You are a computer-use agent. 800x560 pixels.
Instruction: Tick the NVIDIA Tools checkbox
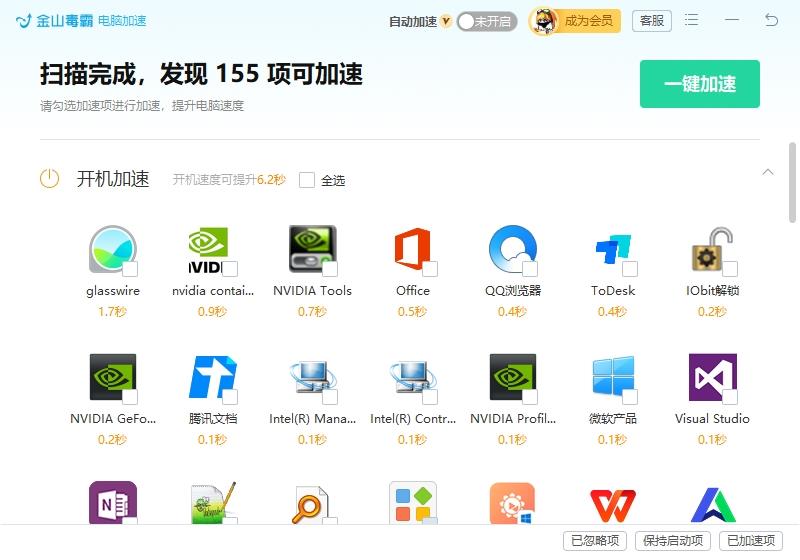[x=330, y=269]
